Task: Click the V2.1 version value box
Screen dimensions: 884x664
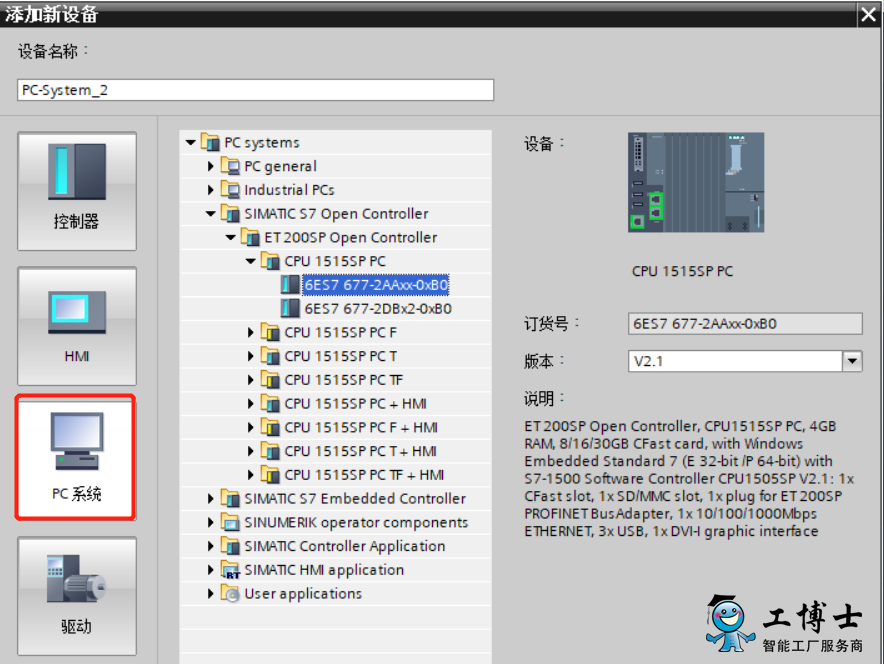Action: [x=735, y=361]
